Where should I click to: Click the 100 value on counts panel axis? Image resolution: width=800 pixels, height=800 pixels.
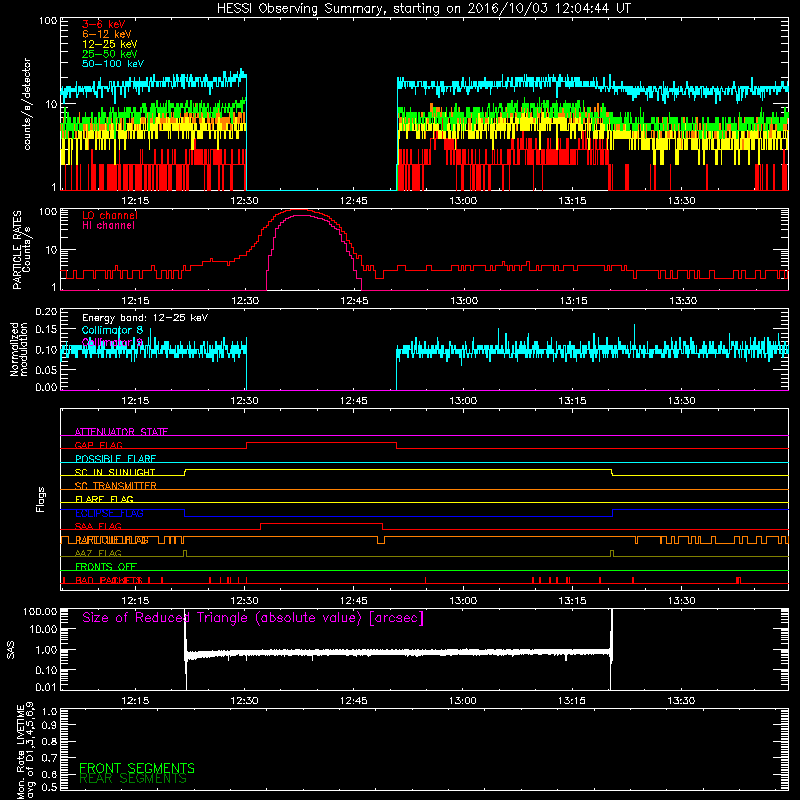[x=48, y=21]
